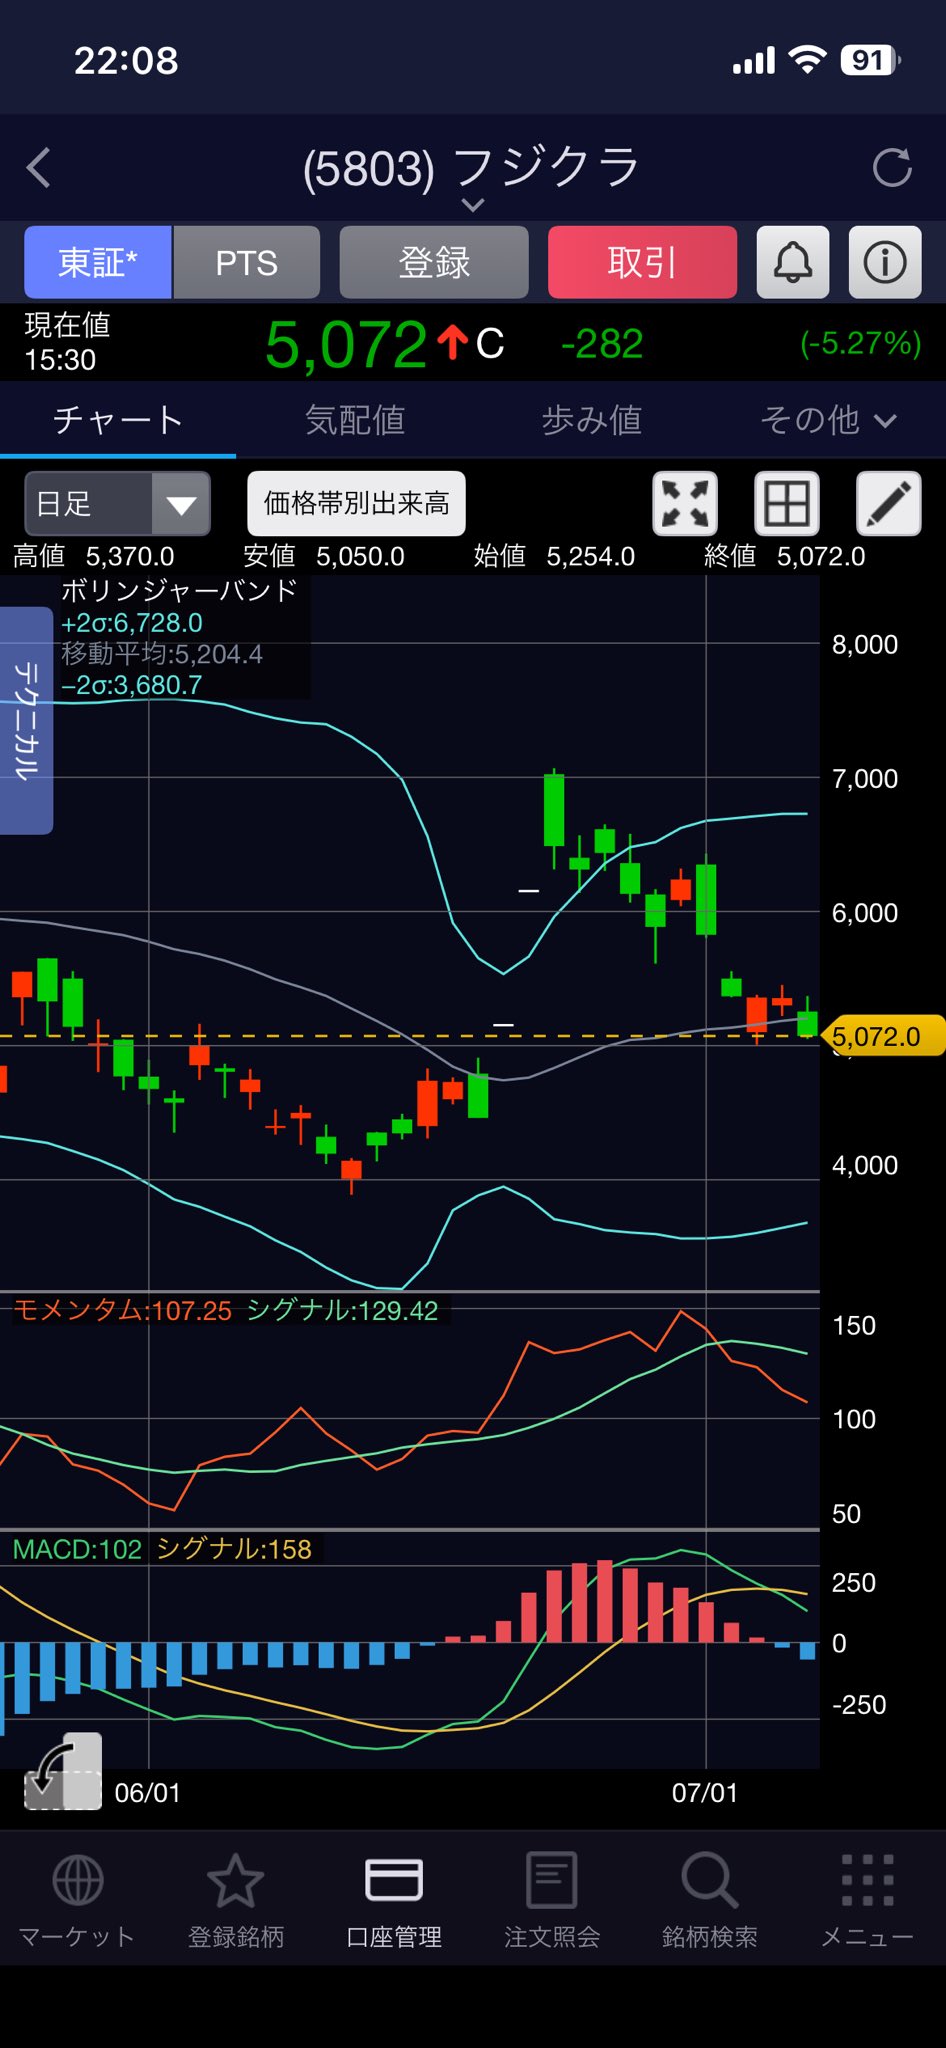This screenshot has height=2048, width=946.
Task: Tap the 価格帯別出来高 button
Action: point(356,503)
